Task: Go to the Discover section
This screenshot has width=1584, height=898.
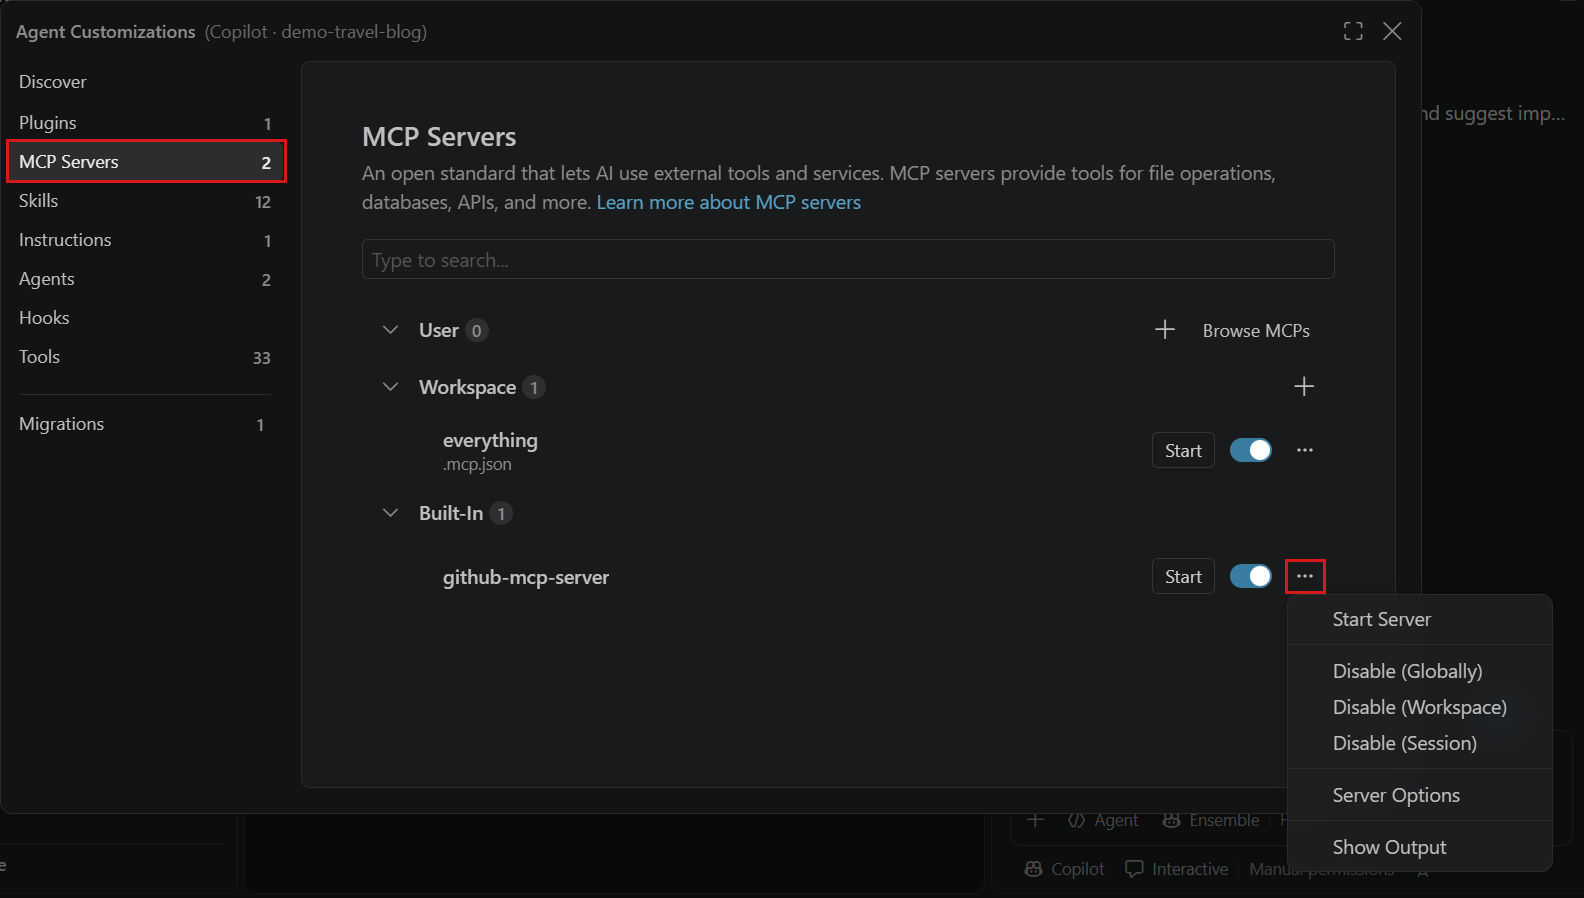Action: coord(145,82)
